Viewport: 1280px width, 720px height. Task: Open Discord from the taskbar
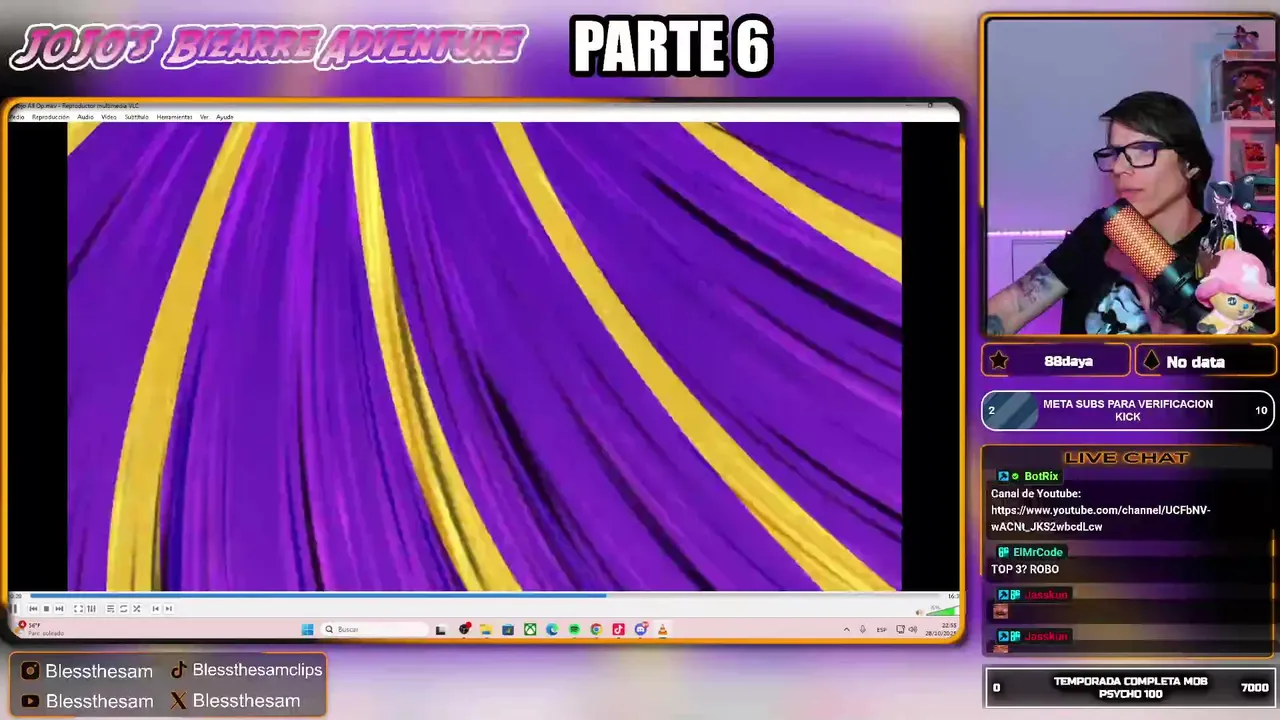(641, 629)
